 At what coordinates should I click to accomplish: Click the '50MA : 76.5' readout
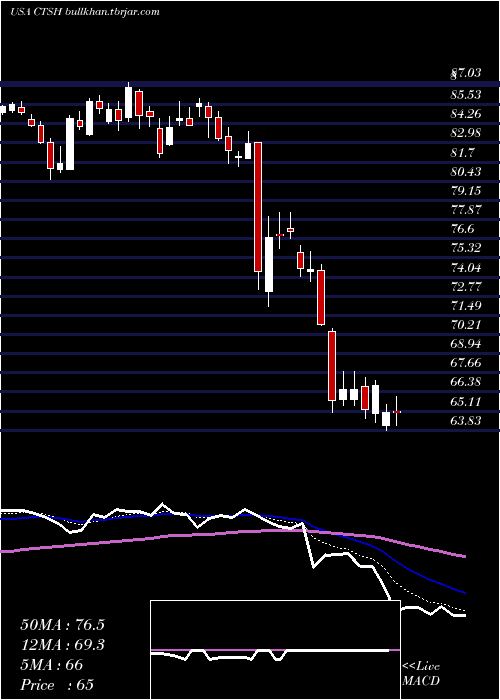pyautogui.click(x=62, y=625)
